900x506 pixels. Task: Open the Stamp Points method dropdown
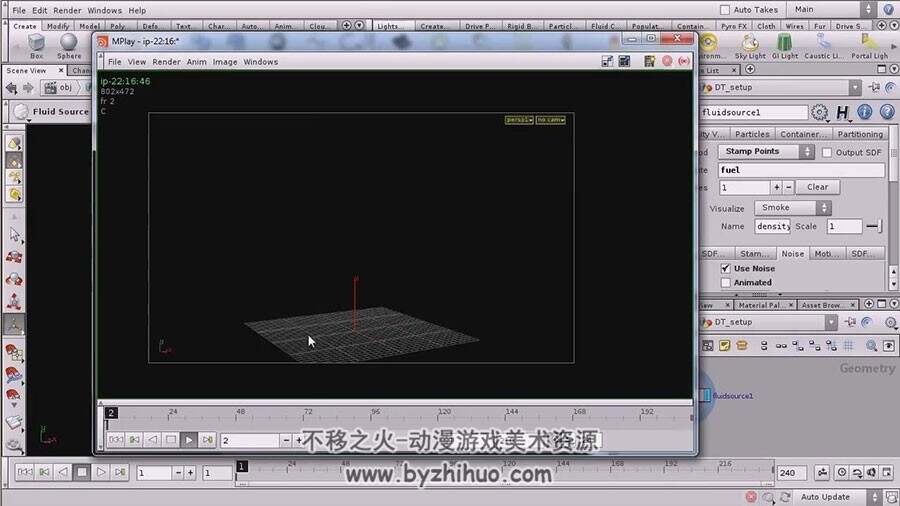click(x=766, y=151)
